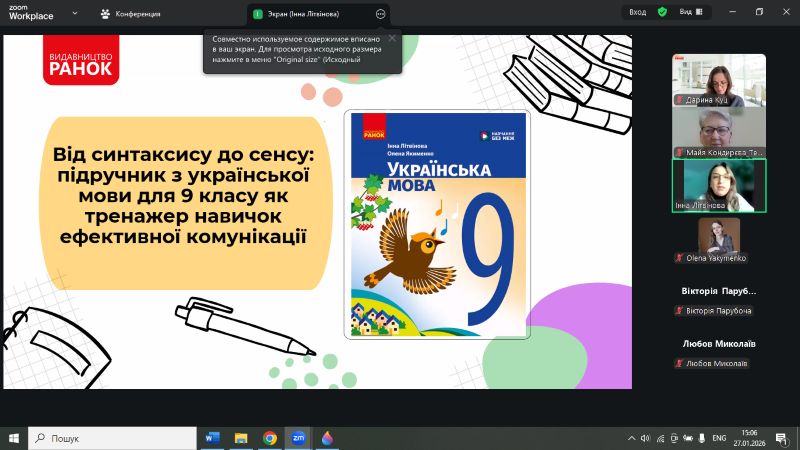Open Google Chrome from taskbar
The width and height of the screenshot is (800, 450).
point(270,438)
